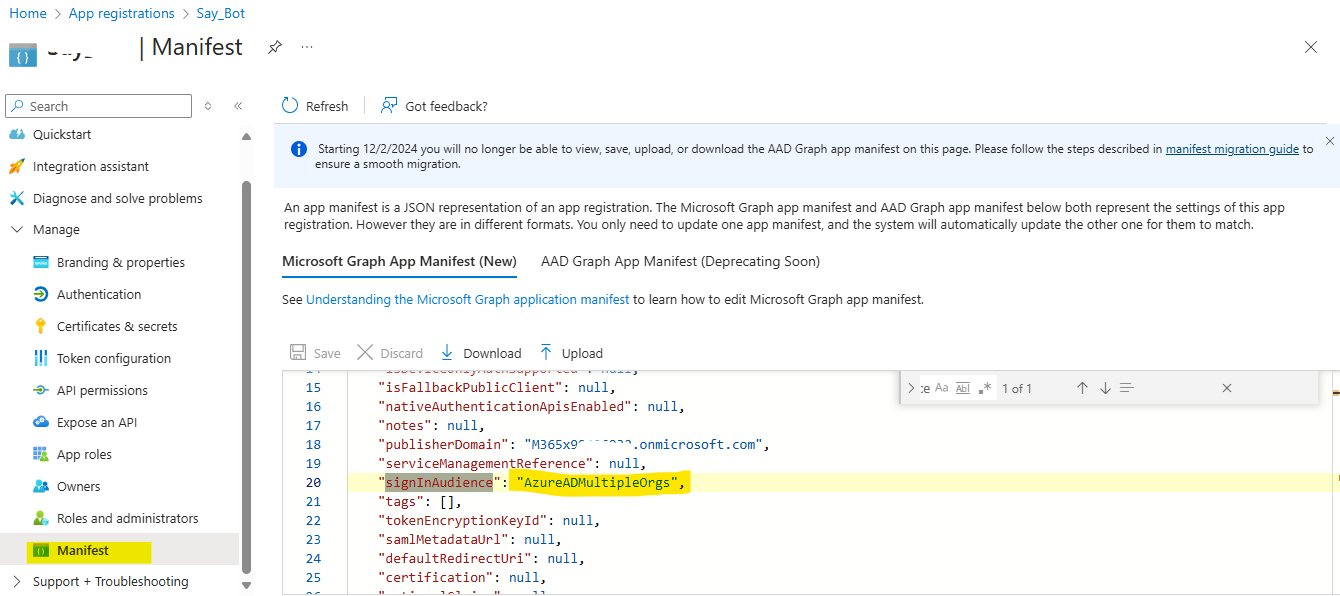Click the Refresh button label
1340x596 pixels.
coord(327,106)
